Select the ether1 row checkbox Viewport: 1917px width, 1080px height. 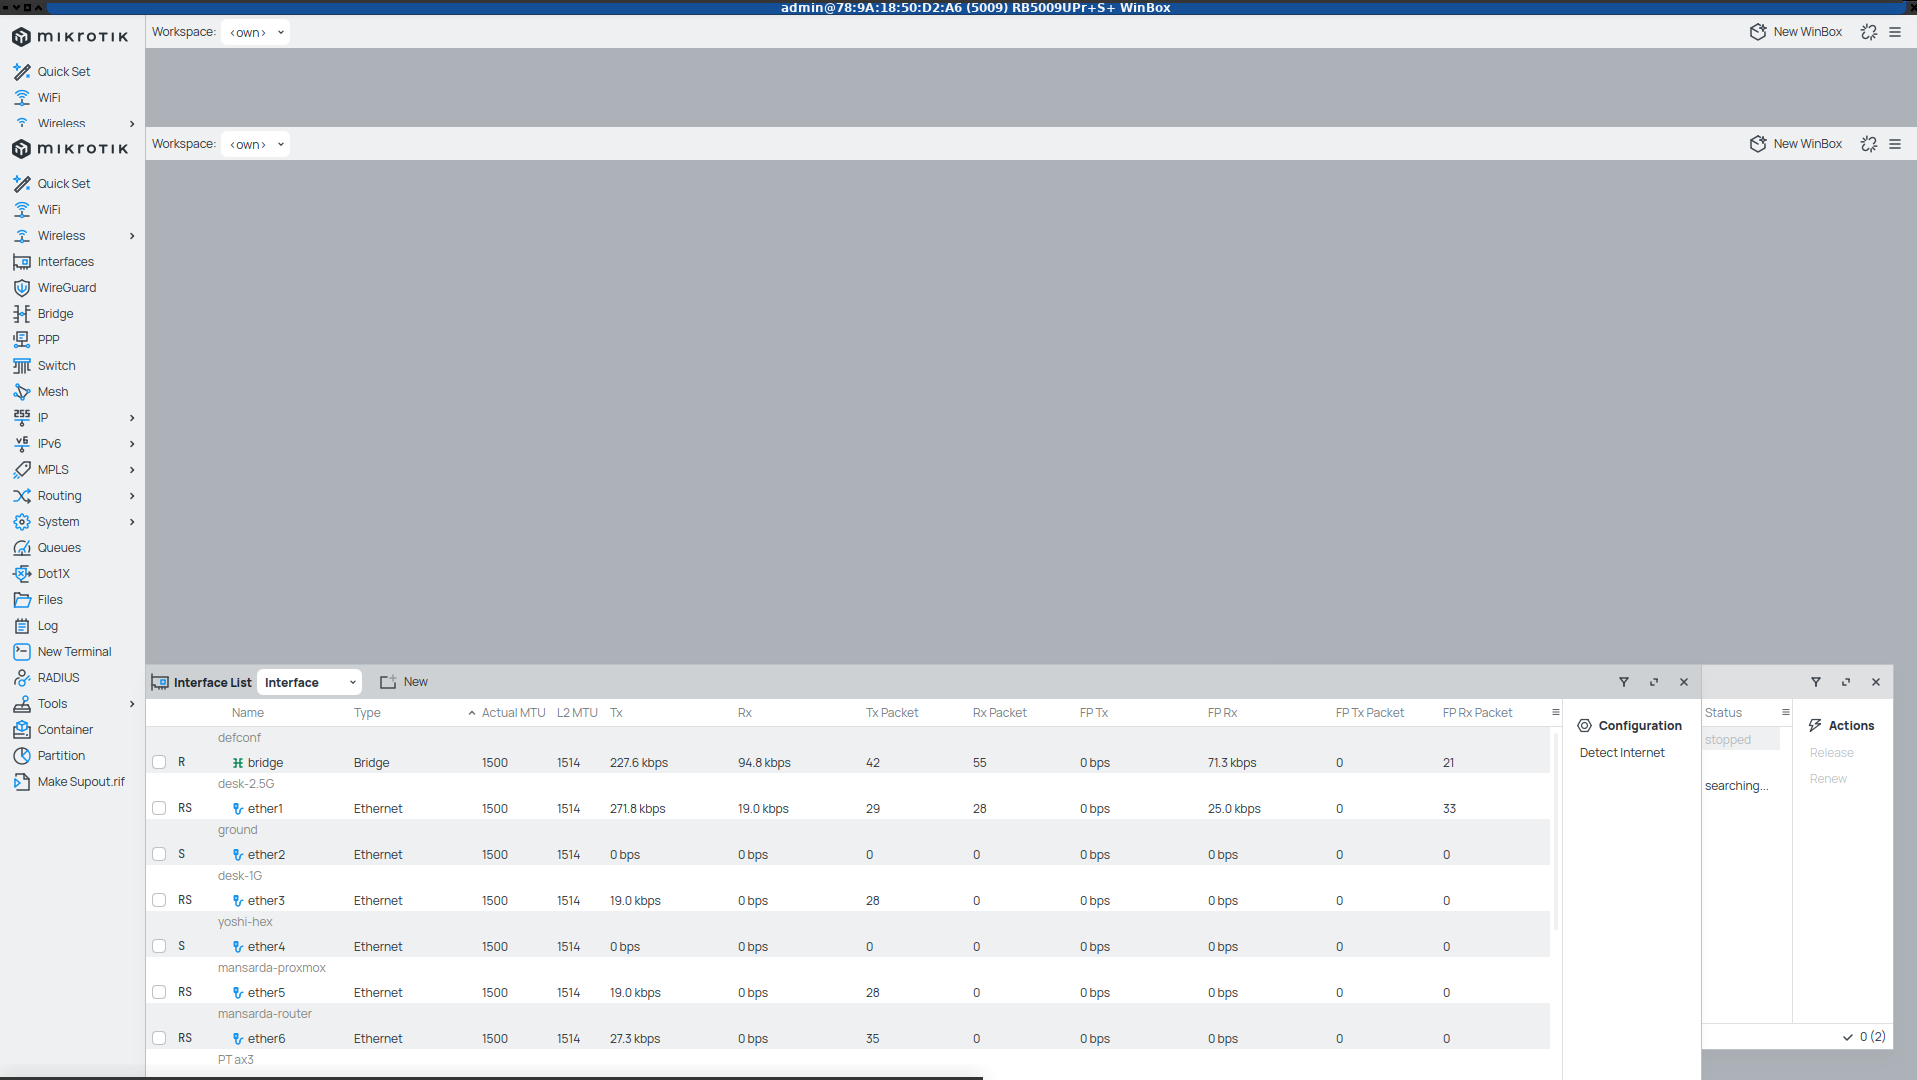159,808
